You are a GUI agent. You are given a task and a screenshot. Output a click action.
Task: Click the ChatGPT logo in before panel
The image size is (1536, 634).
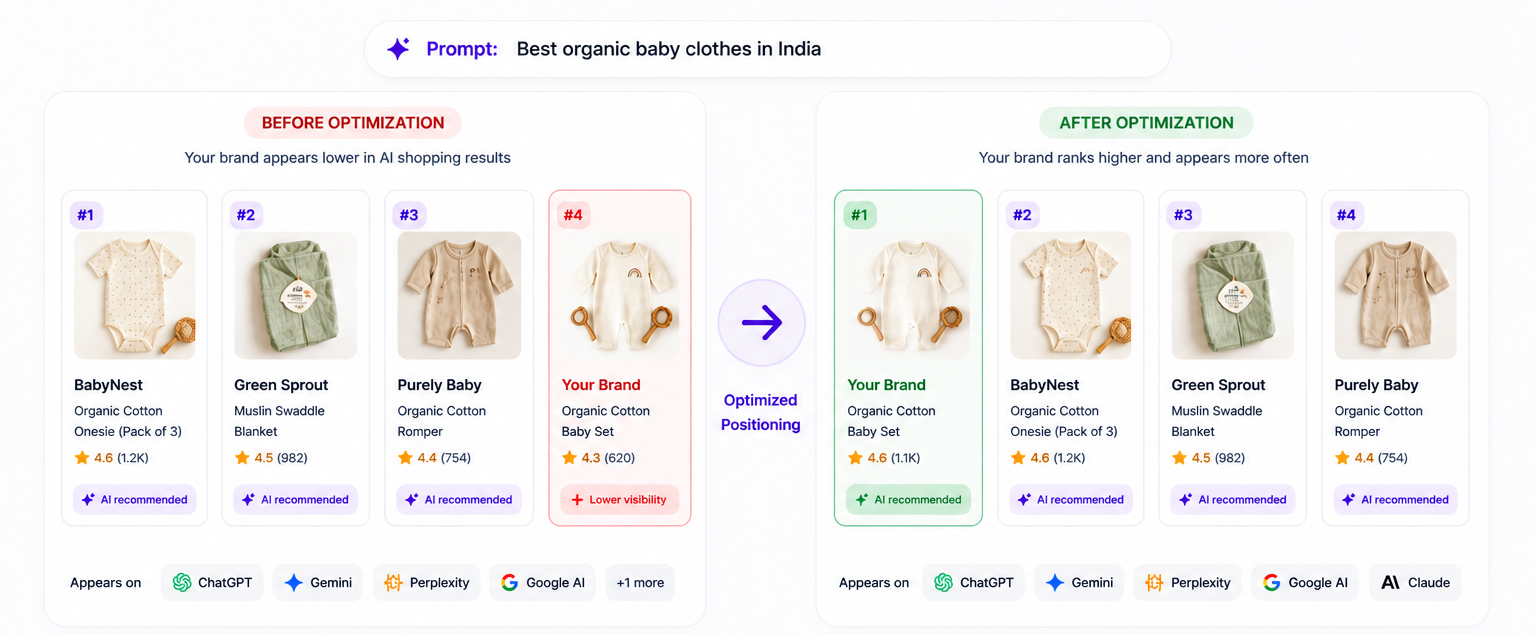pyautogui.click(x=182, y=583)
